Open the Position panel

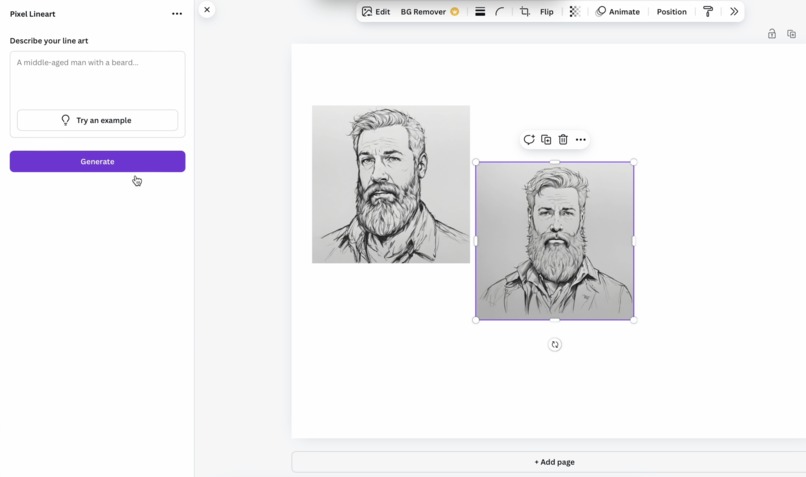pyautogui.click(x=671, y=12)
